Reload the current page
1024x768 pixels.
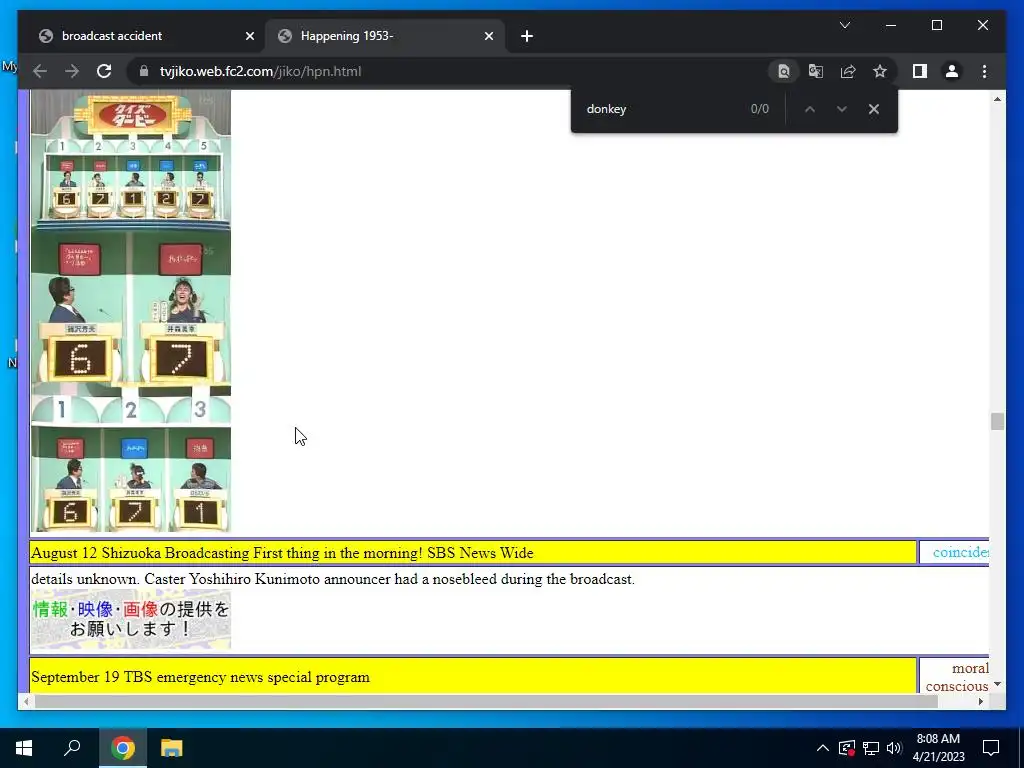point(104,71)
